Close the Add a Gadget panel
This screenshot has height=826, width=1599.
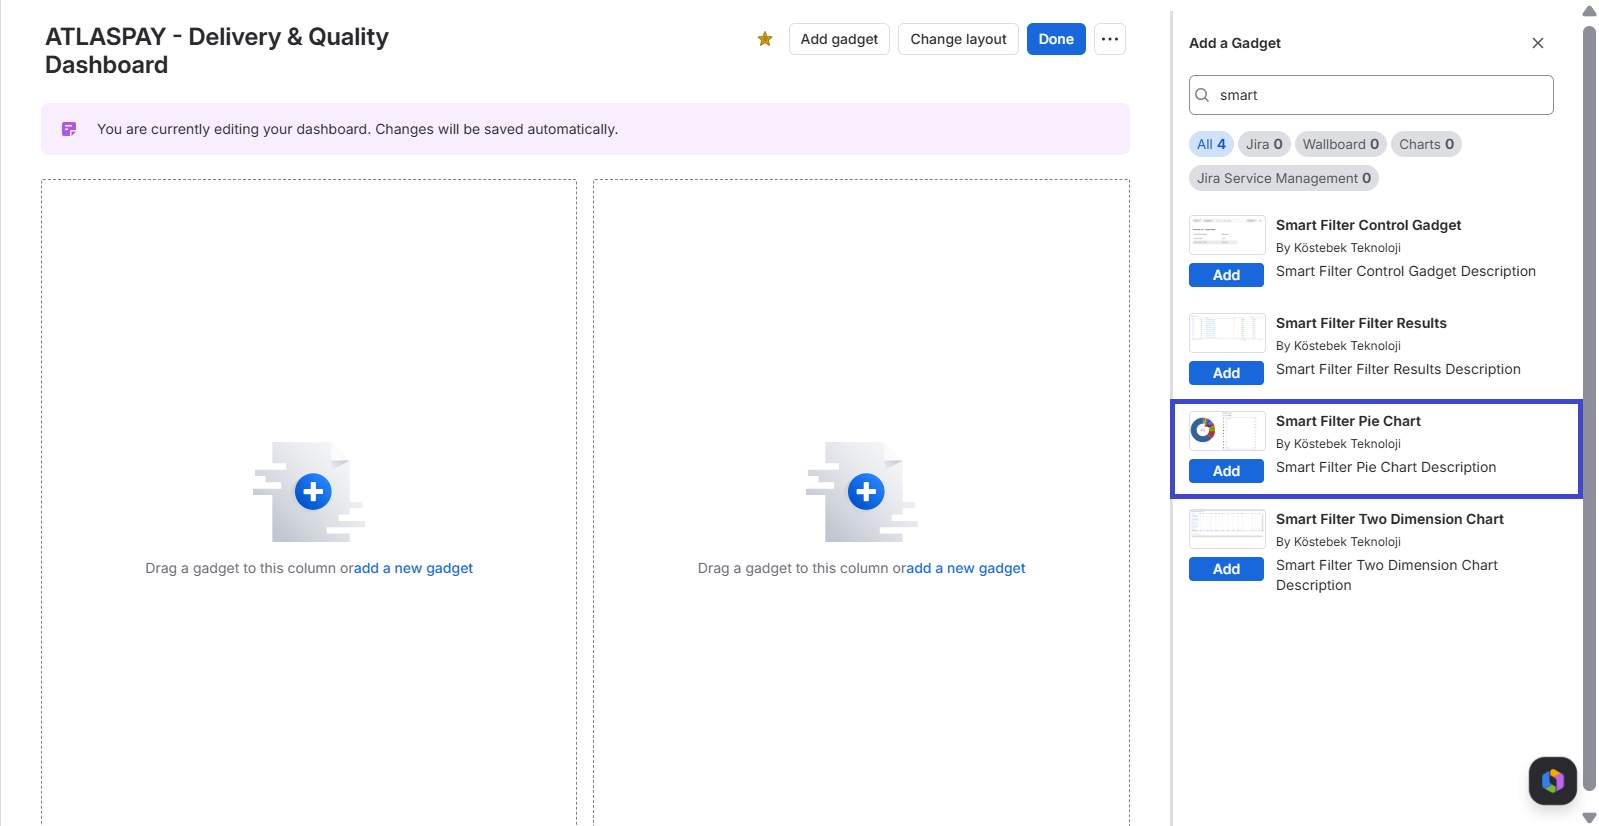(x=1538, y=43)
